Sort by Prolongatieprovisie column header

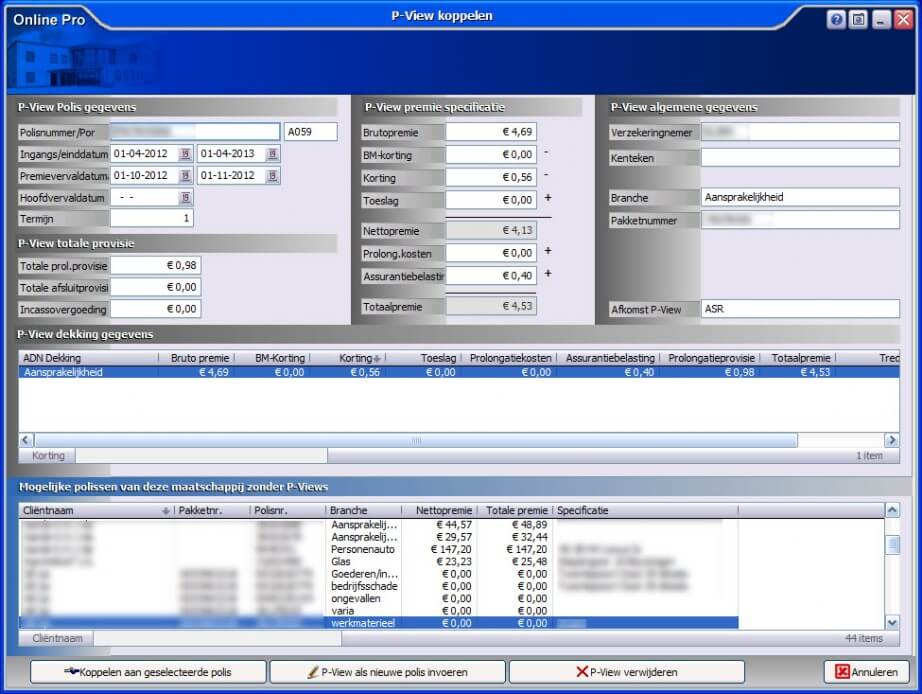click(710, 358)
